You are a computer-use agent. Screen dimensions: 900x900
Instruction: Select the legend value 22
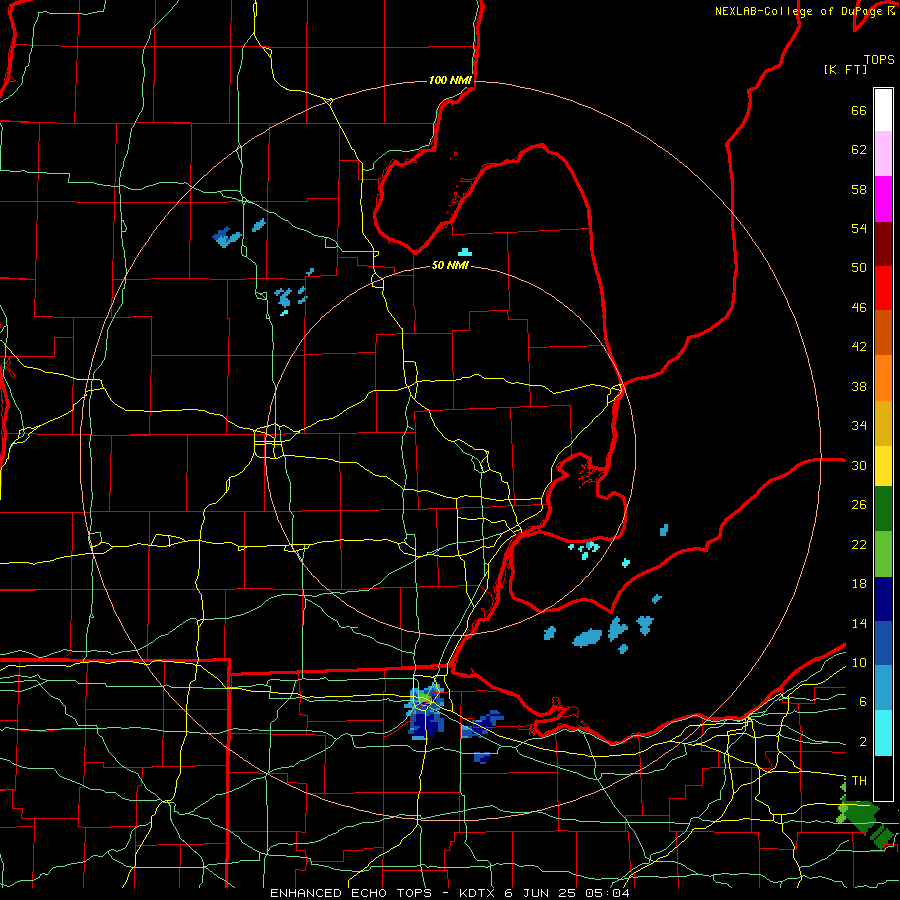pyautogui.click(x=859, y=544)
